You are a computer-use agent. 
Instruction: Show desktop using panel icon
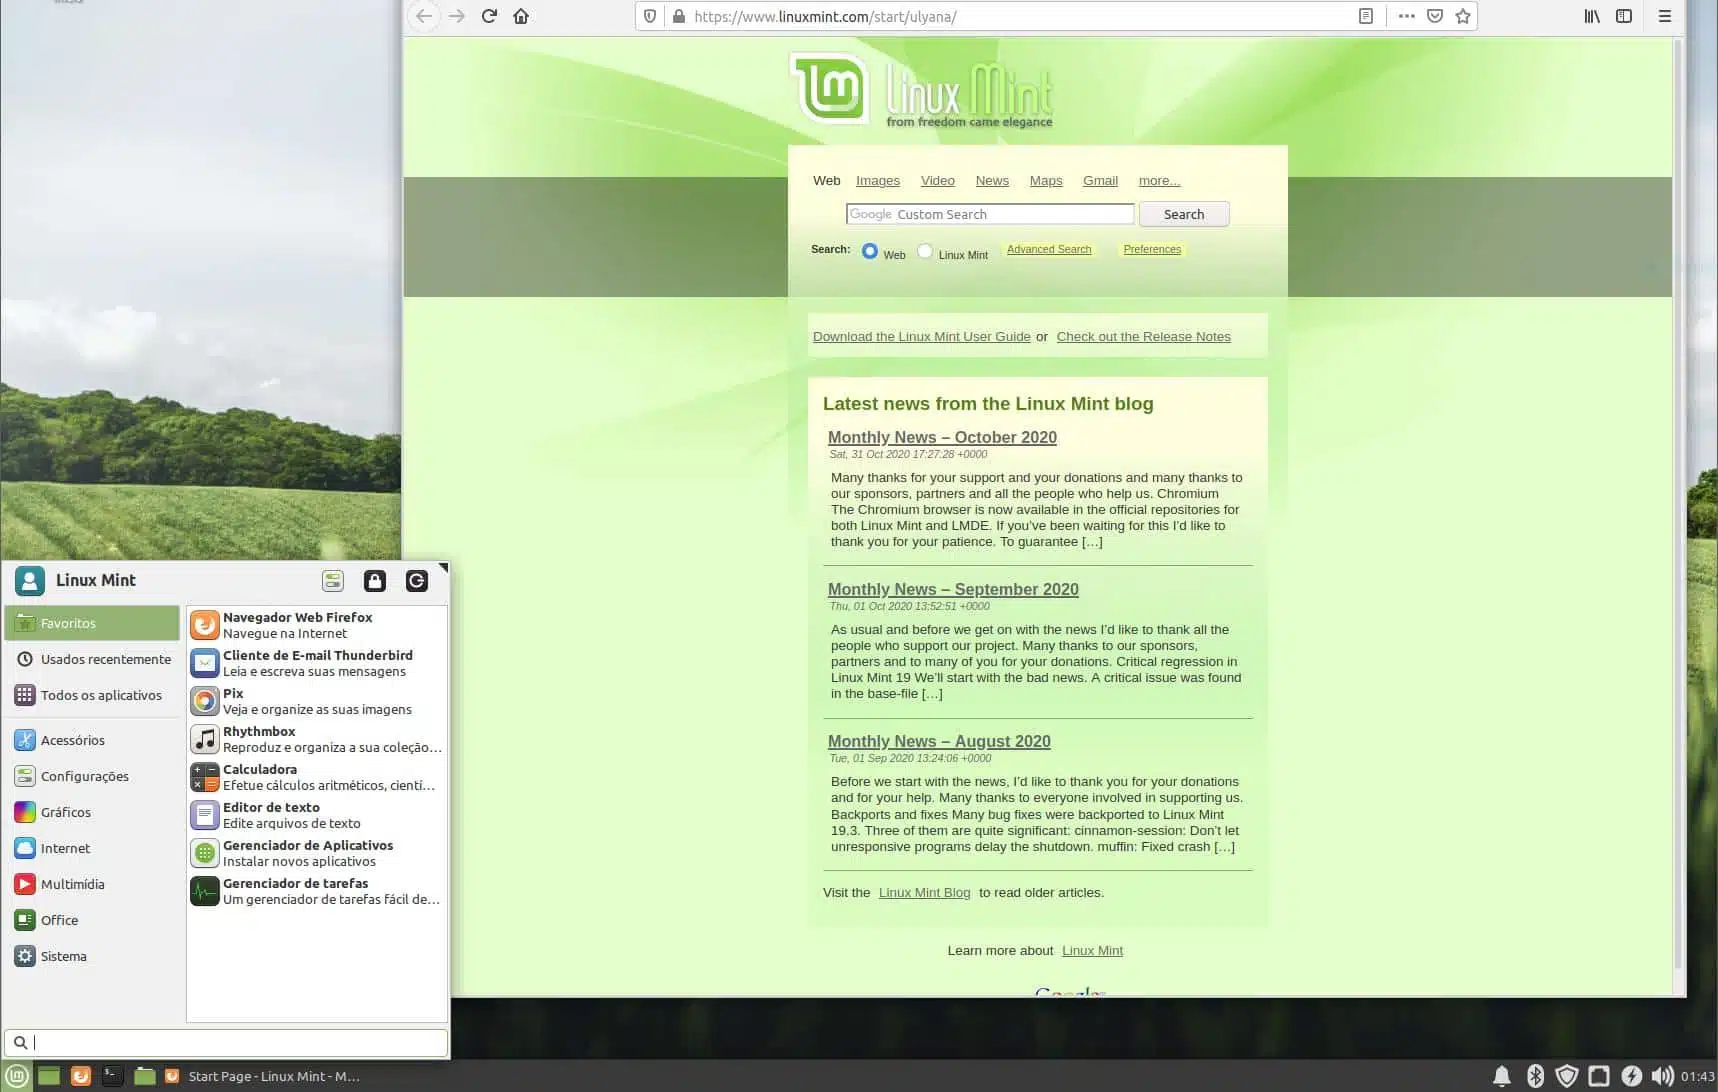pos(49,1076)
